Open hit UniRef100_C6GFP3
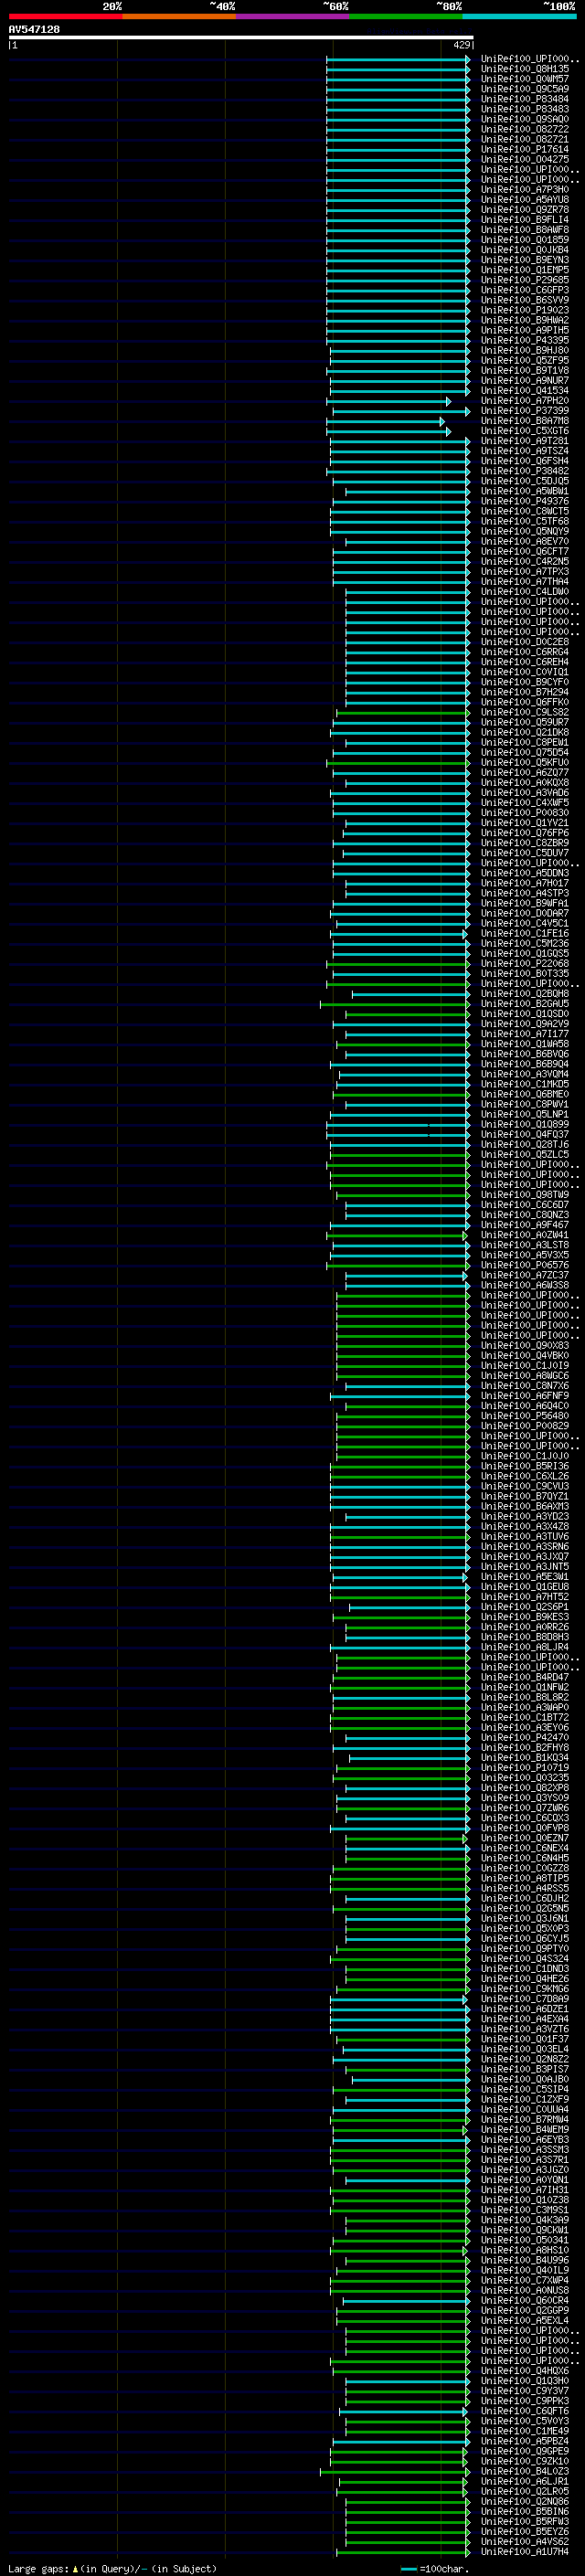The image size is (585, 2576). [525, 290]
